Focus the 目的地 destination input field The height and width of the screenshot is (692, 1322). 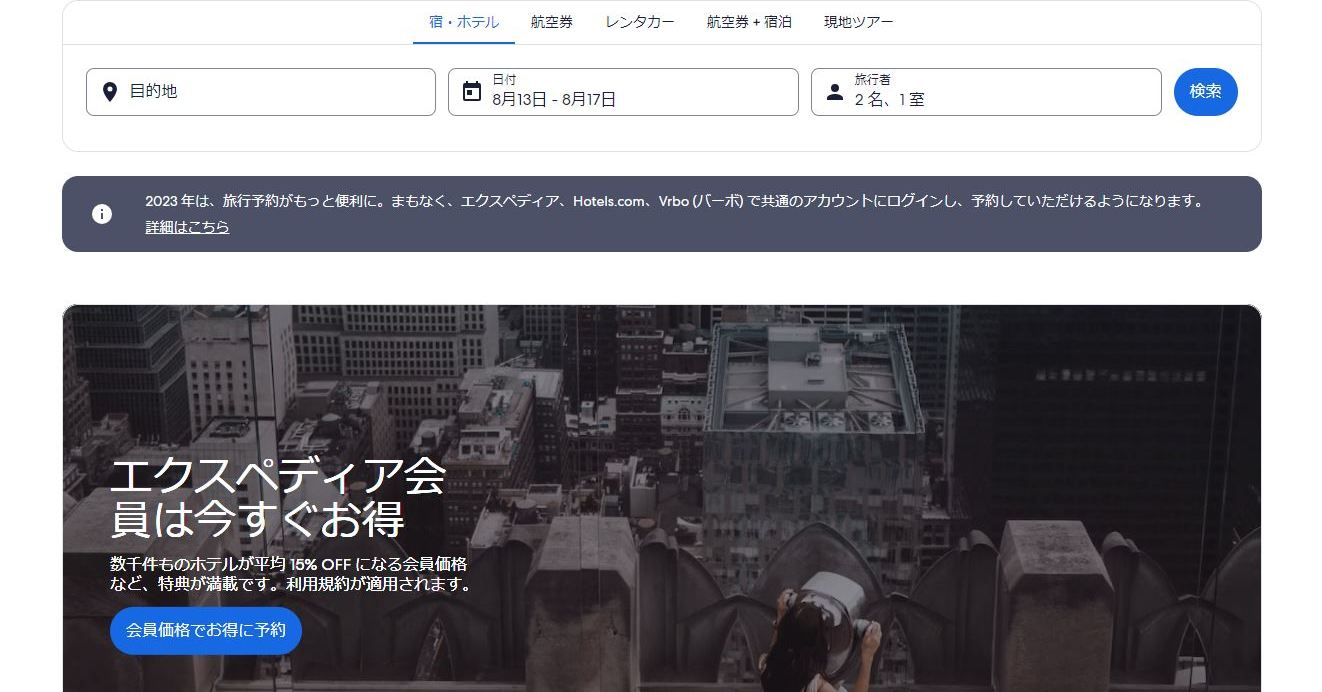[x=270, y=92]
